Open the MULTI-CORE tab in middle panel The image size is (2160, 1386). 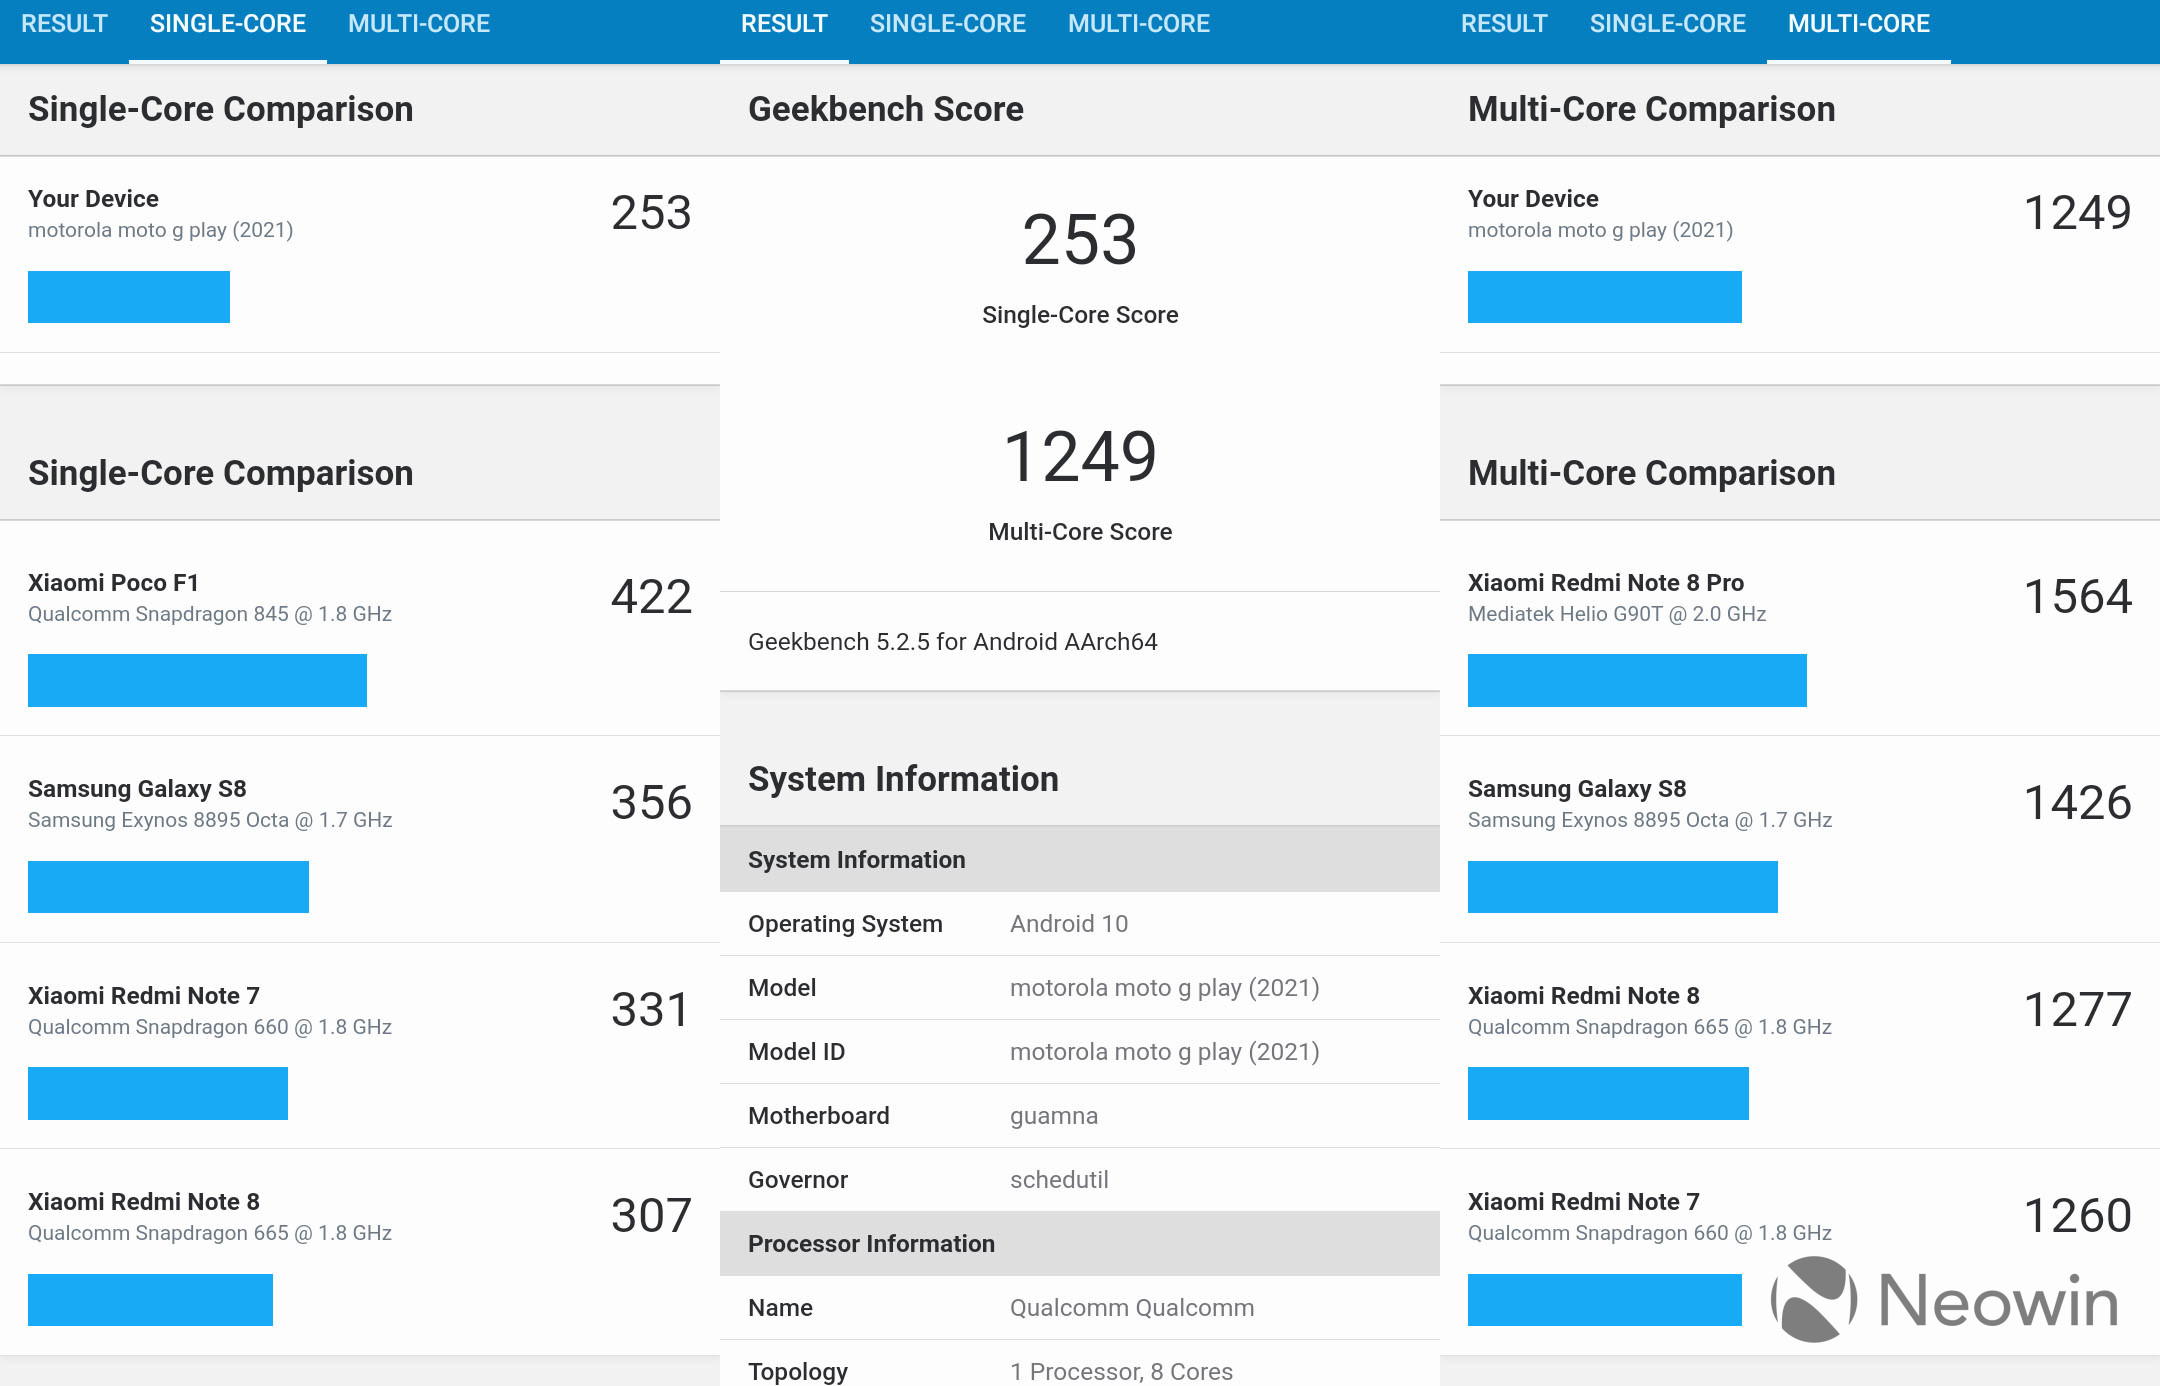point(1138,24)
